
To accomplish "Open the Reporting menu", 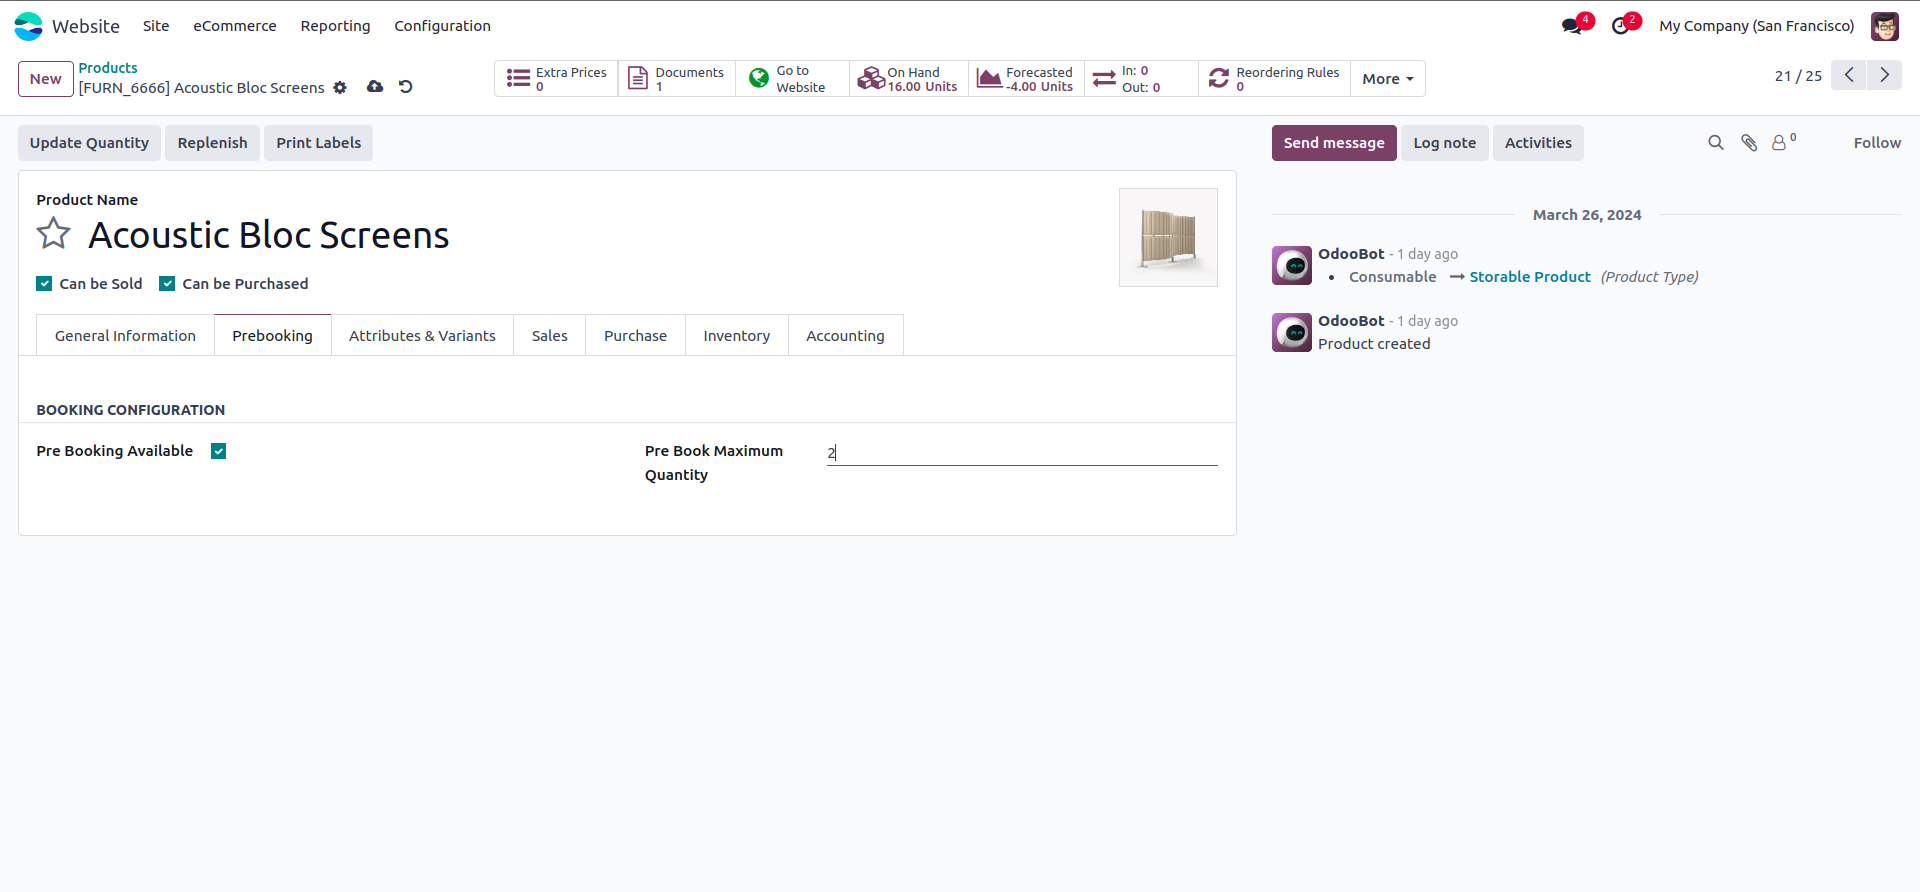I will click(335, 26).
